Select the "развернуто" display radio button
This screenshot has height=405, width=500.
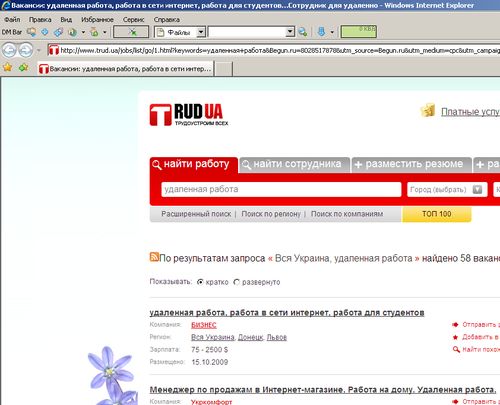click(x=236, y=282)
